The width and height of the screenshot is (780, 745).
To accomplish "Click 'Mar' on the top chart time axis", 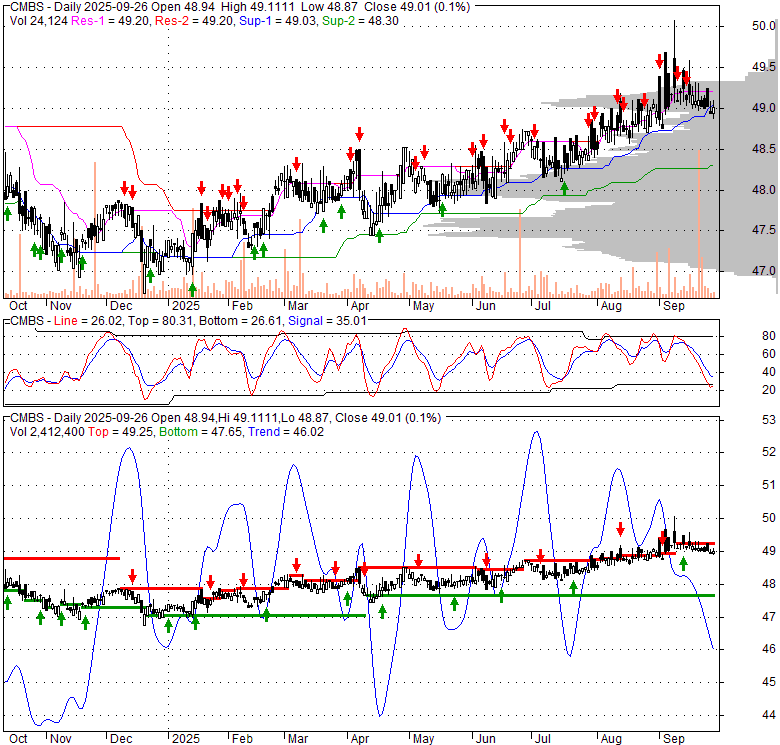I will click(x=297, y=306).
